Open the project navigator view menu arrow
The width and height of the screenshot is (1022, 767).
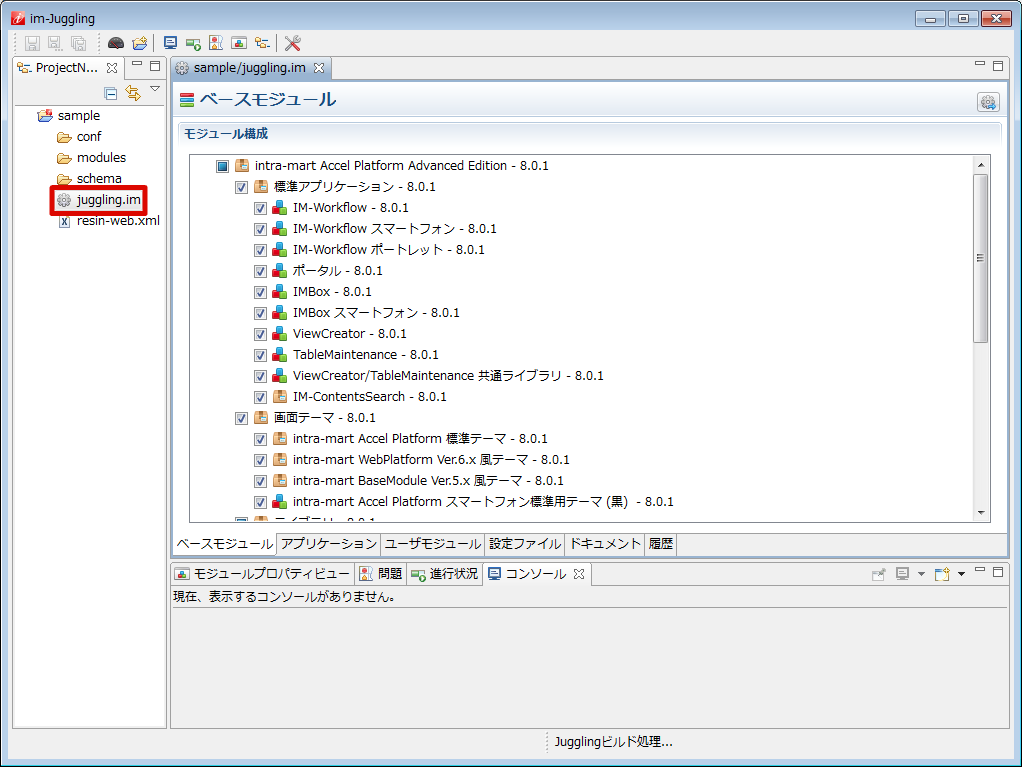[x=155, y=89]
